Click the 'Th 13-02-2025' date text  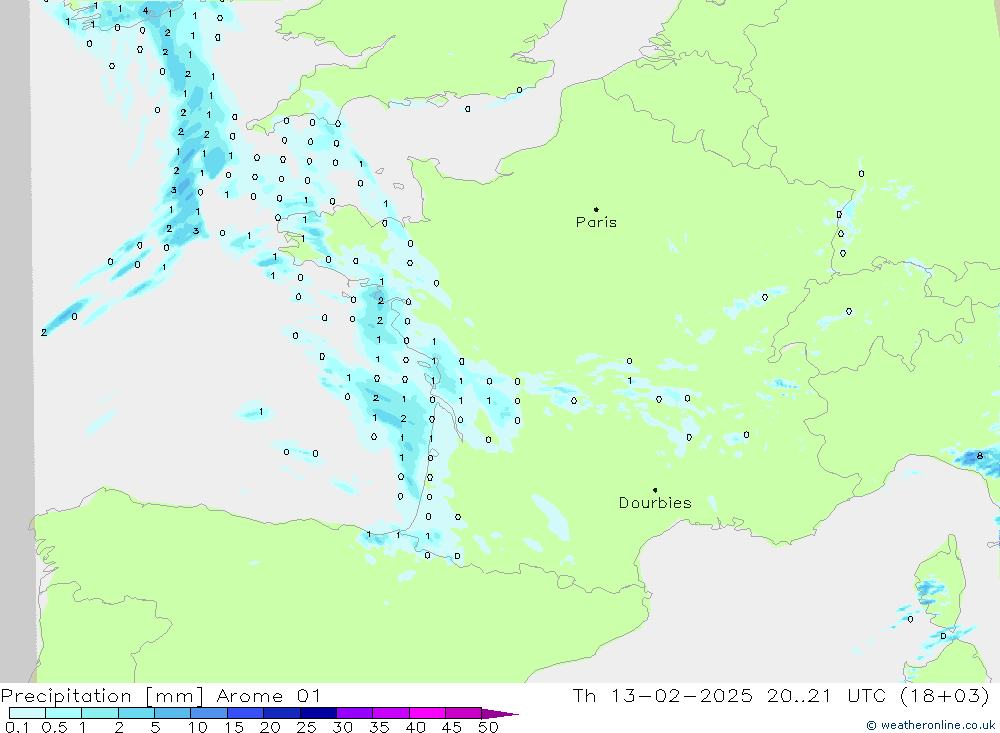pyautogui.click(x=662, y=696)
